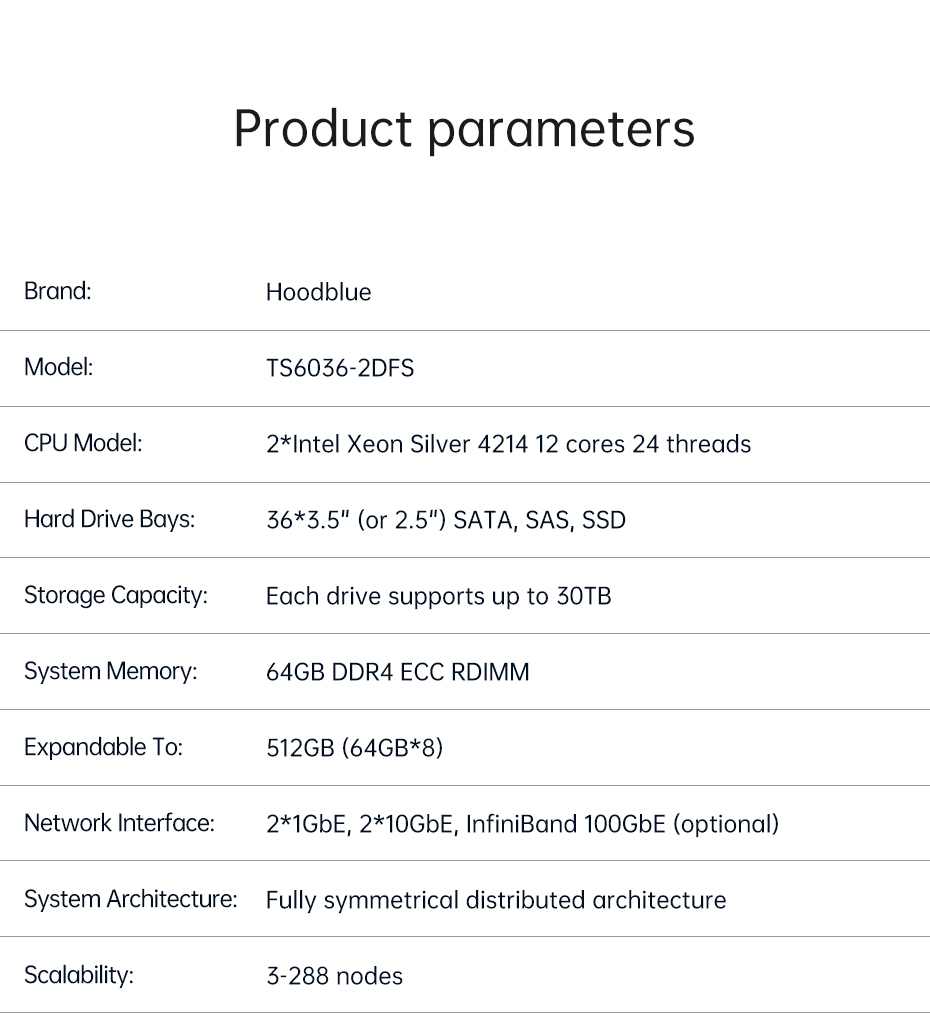Click the "Storage Capacity:" label
Image resolution: width=930 pixels, height=1015 pixels.
coord(115,595)
